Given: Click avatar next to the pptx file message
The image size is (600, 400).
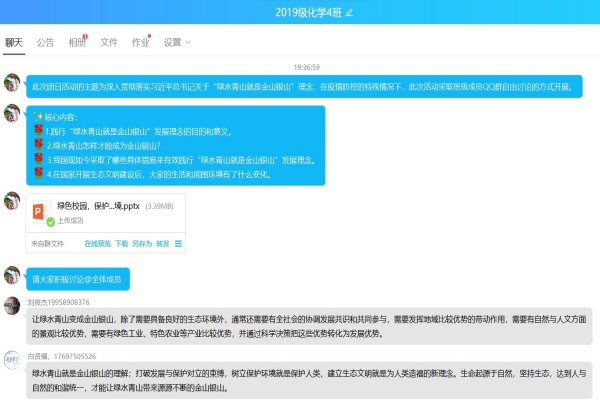Looking at the screenshot, I should [x=12, y=200].
